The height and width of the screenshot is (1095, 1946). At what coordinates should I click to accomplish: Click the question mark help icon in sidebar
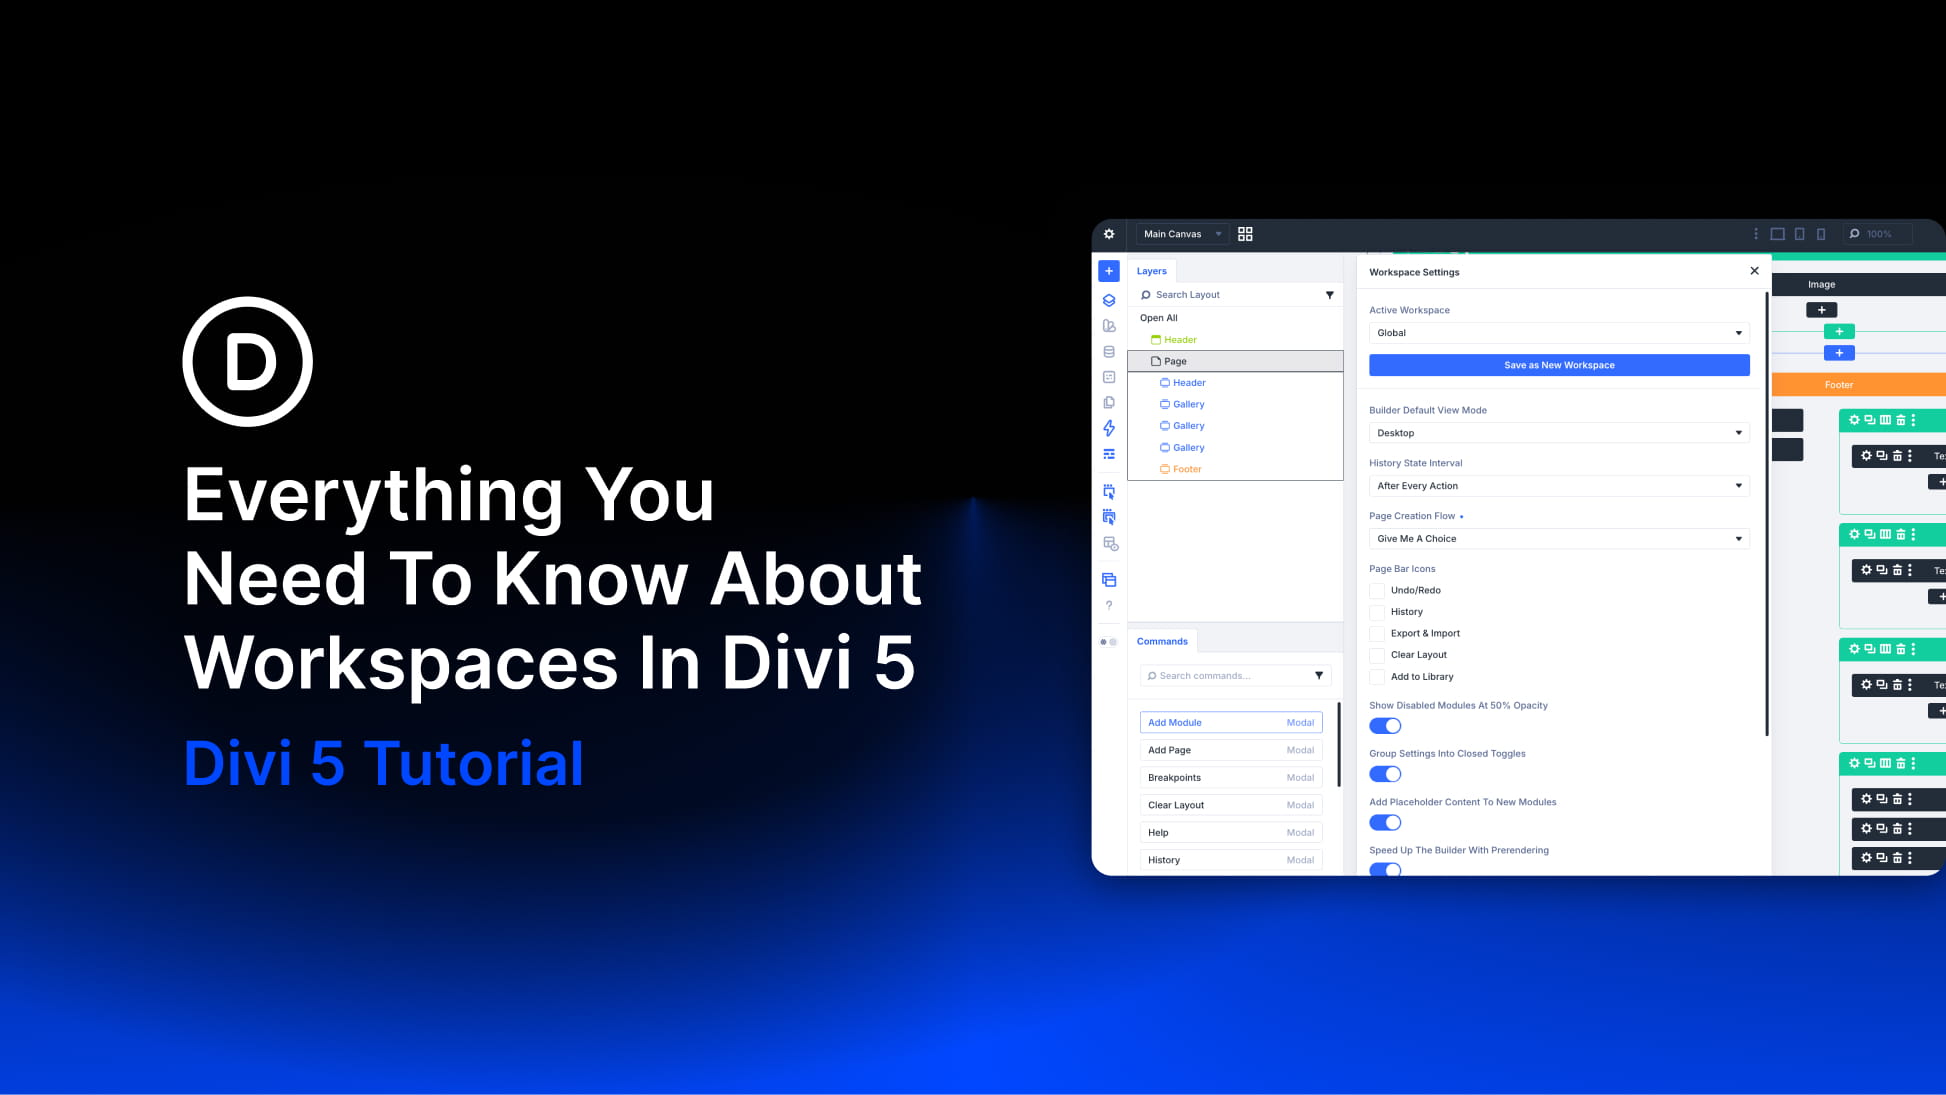1109,606
